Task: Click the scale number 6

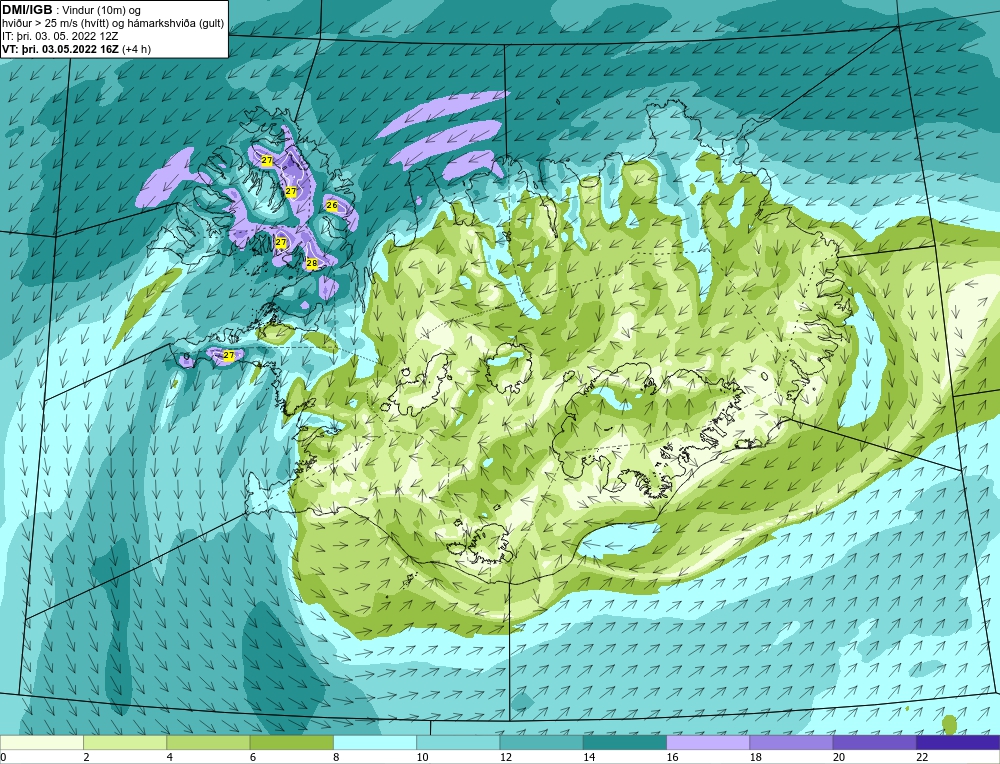Action: (253, 757)
